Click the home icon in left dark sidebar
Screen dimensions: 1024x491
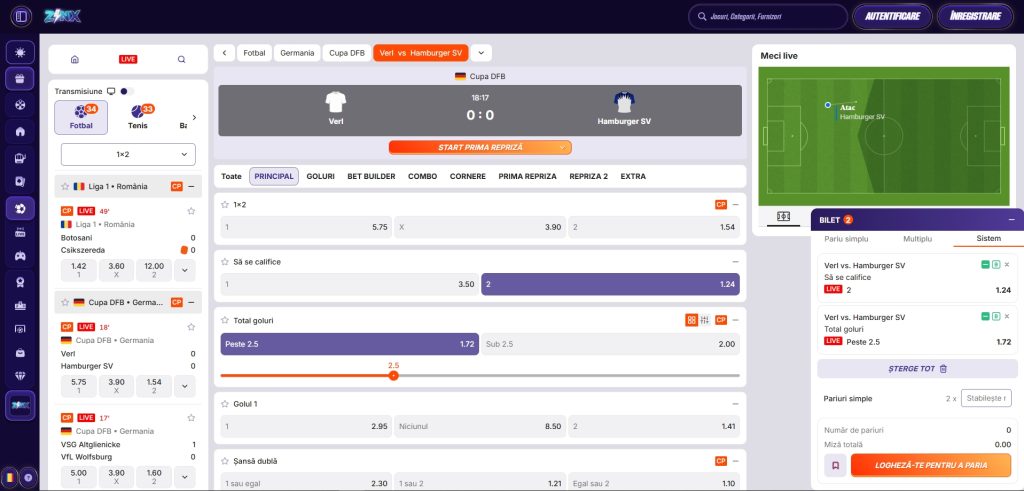click(x=20, y=131)
